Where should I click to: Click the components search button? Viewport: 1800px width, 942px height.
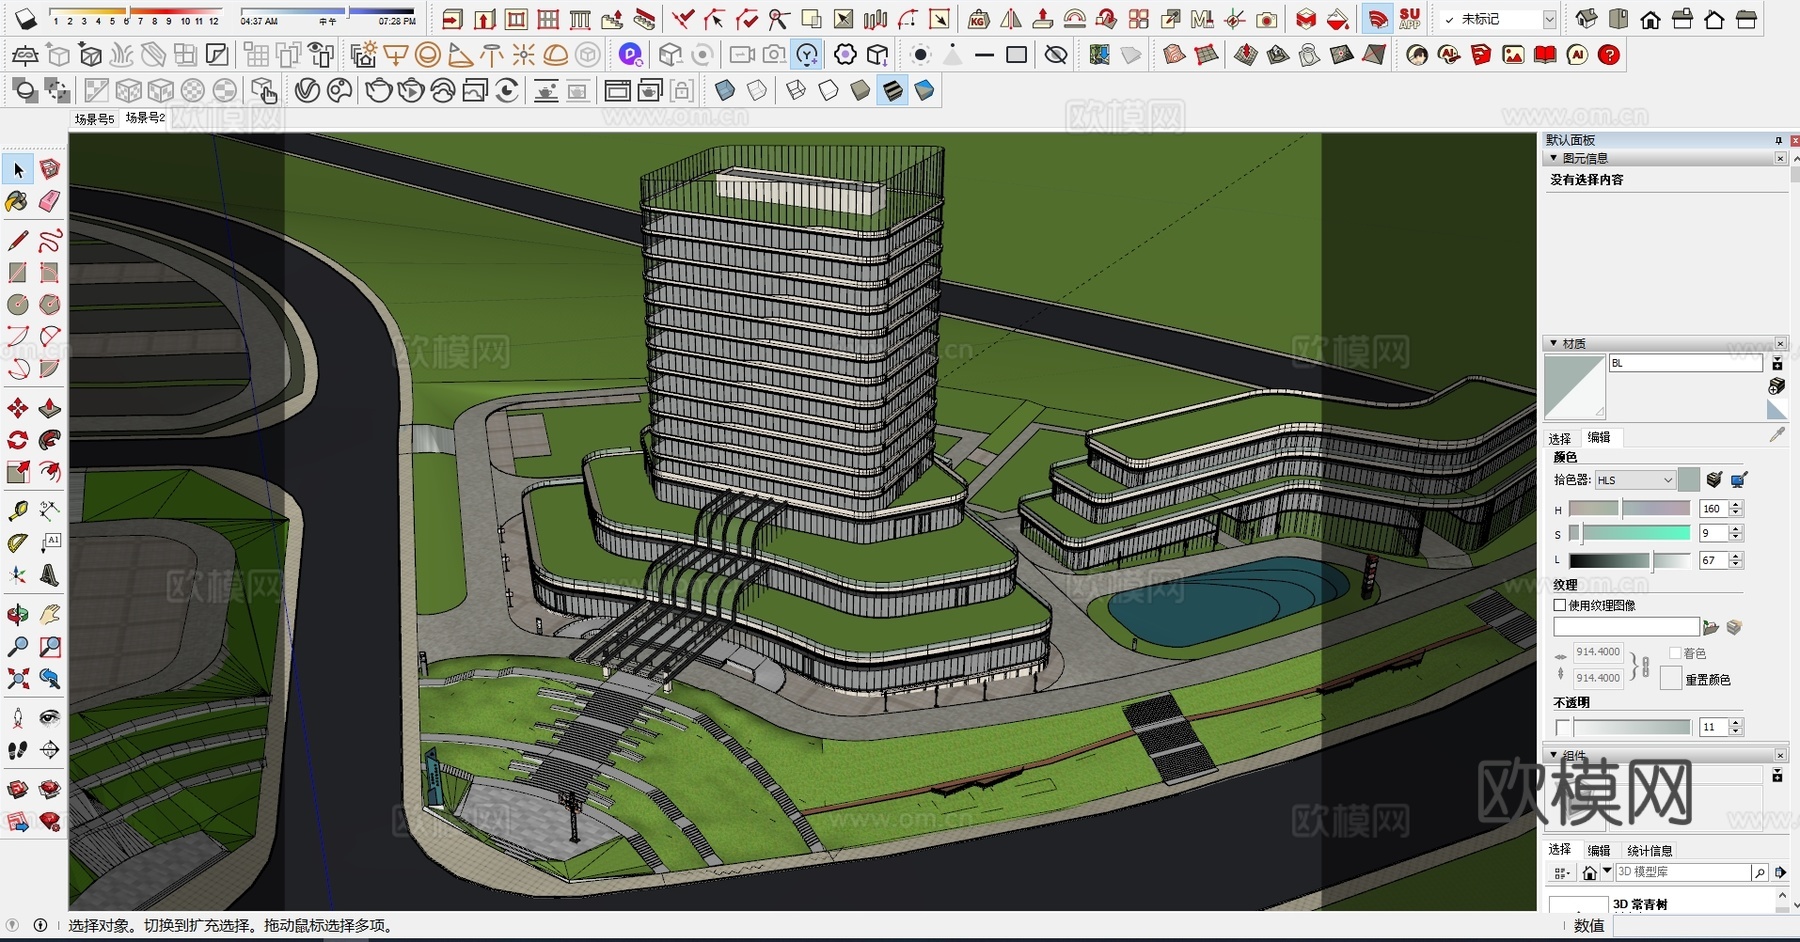click(x=1759, y=872)
